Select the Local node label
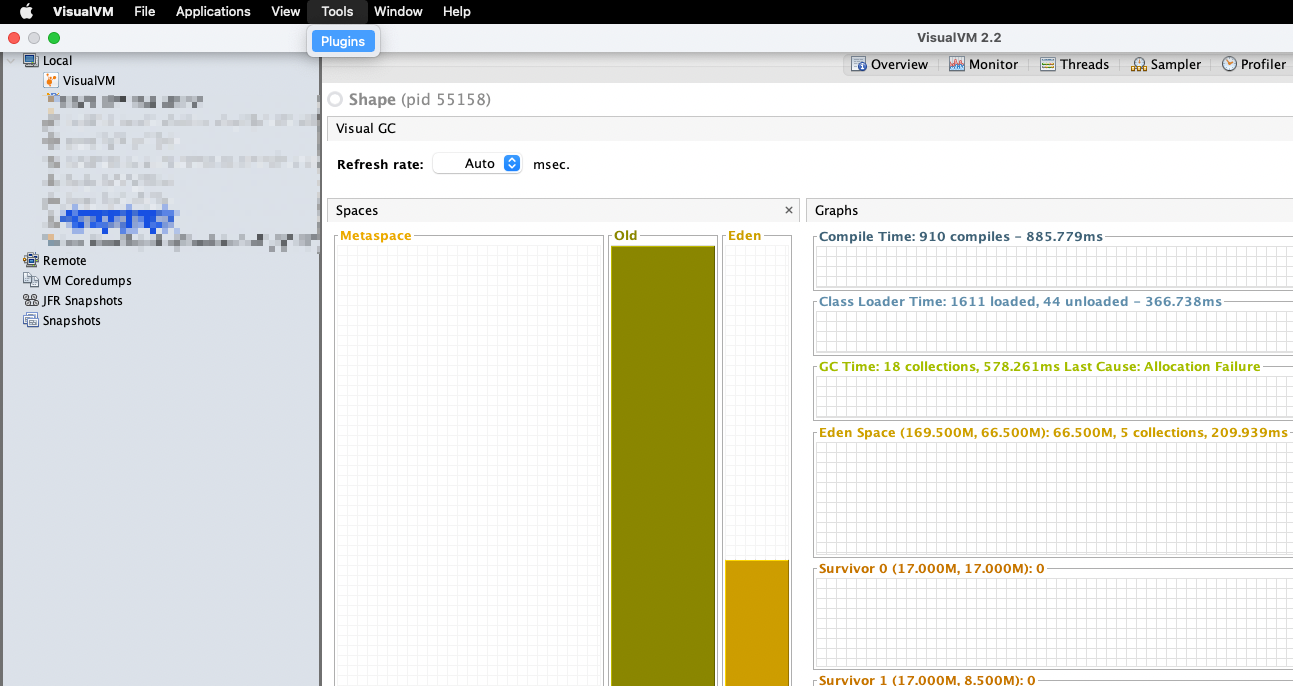This screenshot has width=1293, height=686. tap(57, 60)
